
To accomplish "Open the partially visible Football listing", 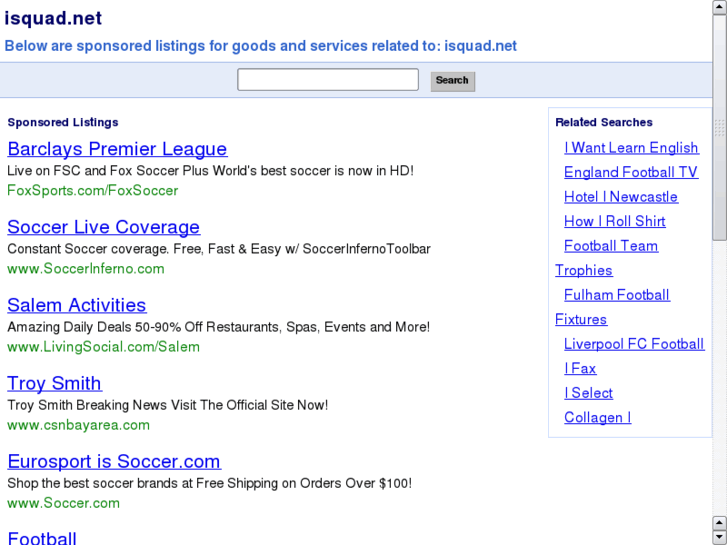I will click(42, 538).
